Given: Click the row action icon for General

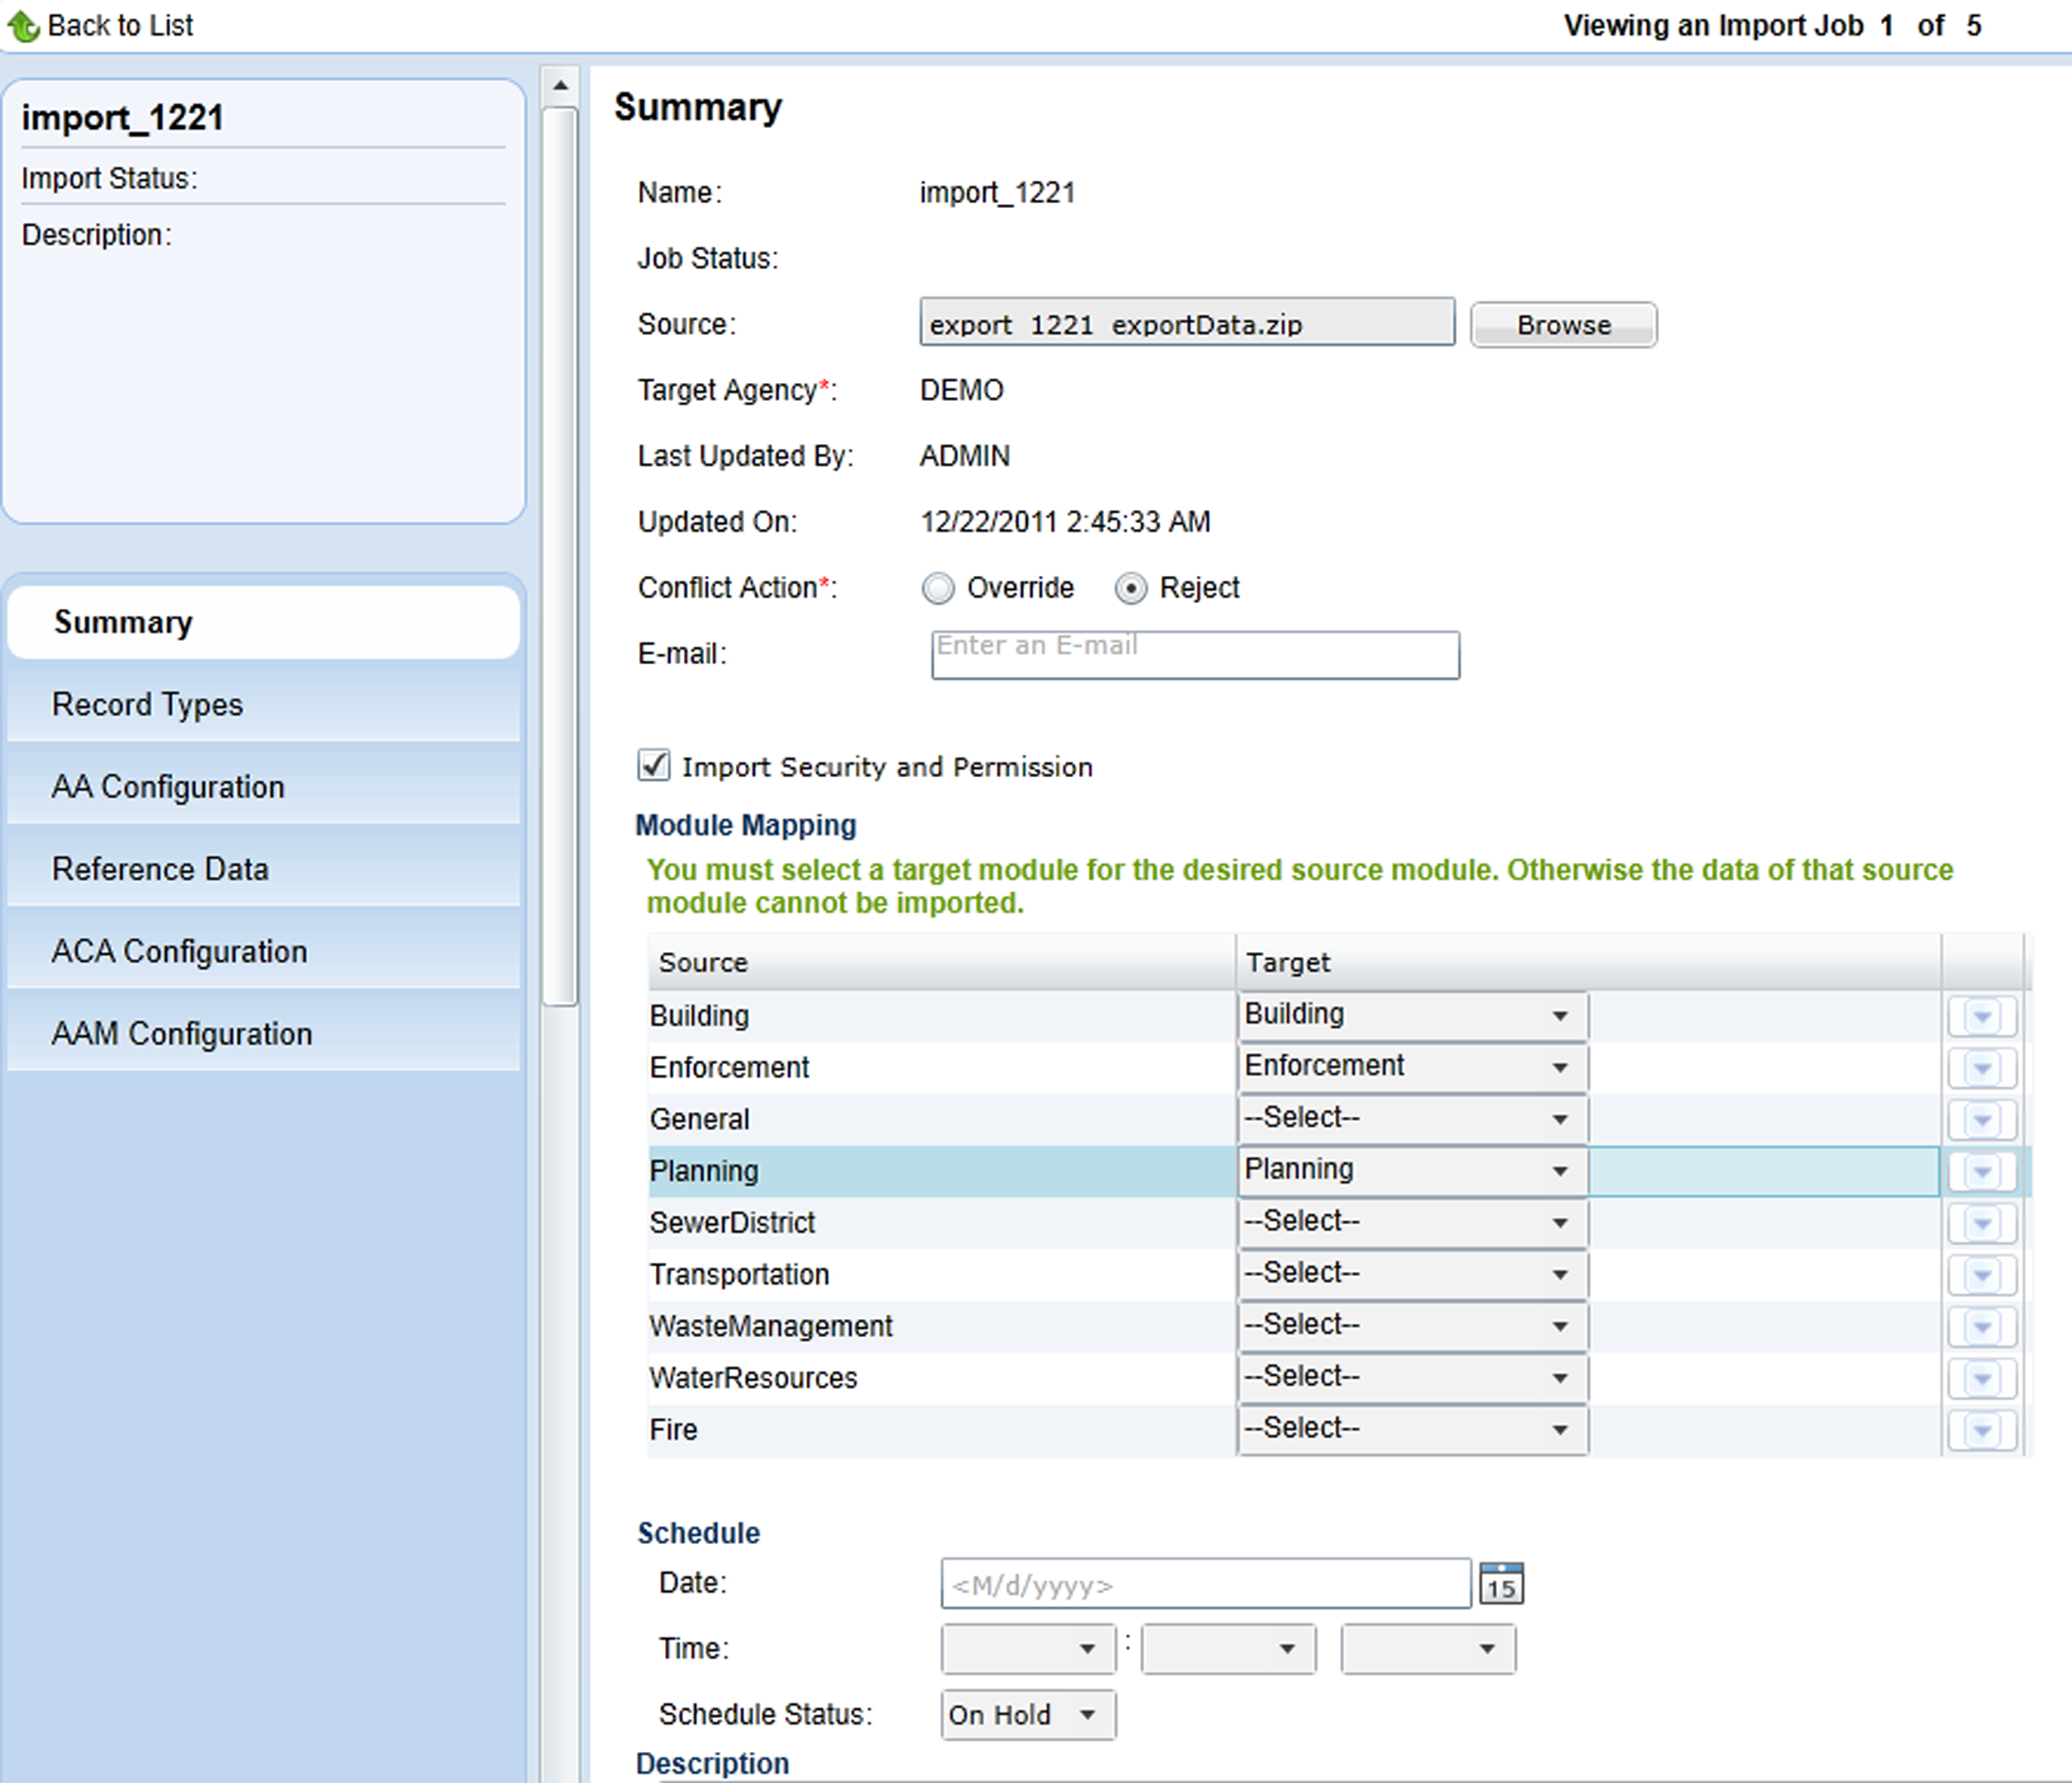Looking at the screenshot, I should tap(1981, 1120).
